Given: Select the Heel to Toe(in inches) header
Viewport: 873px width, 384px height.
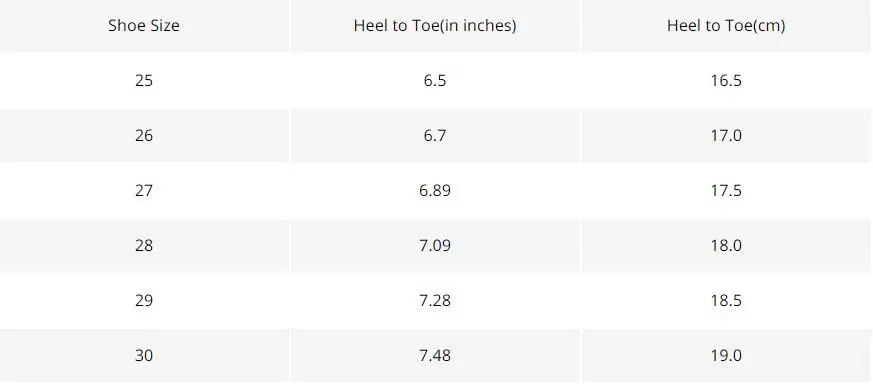Looking at the screenshot, I should pyautogui.click(x=435, y=26).
